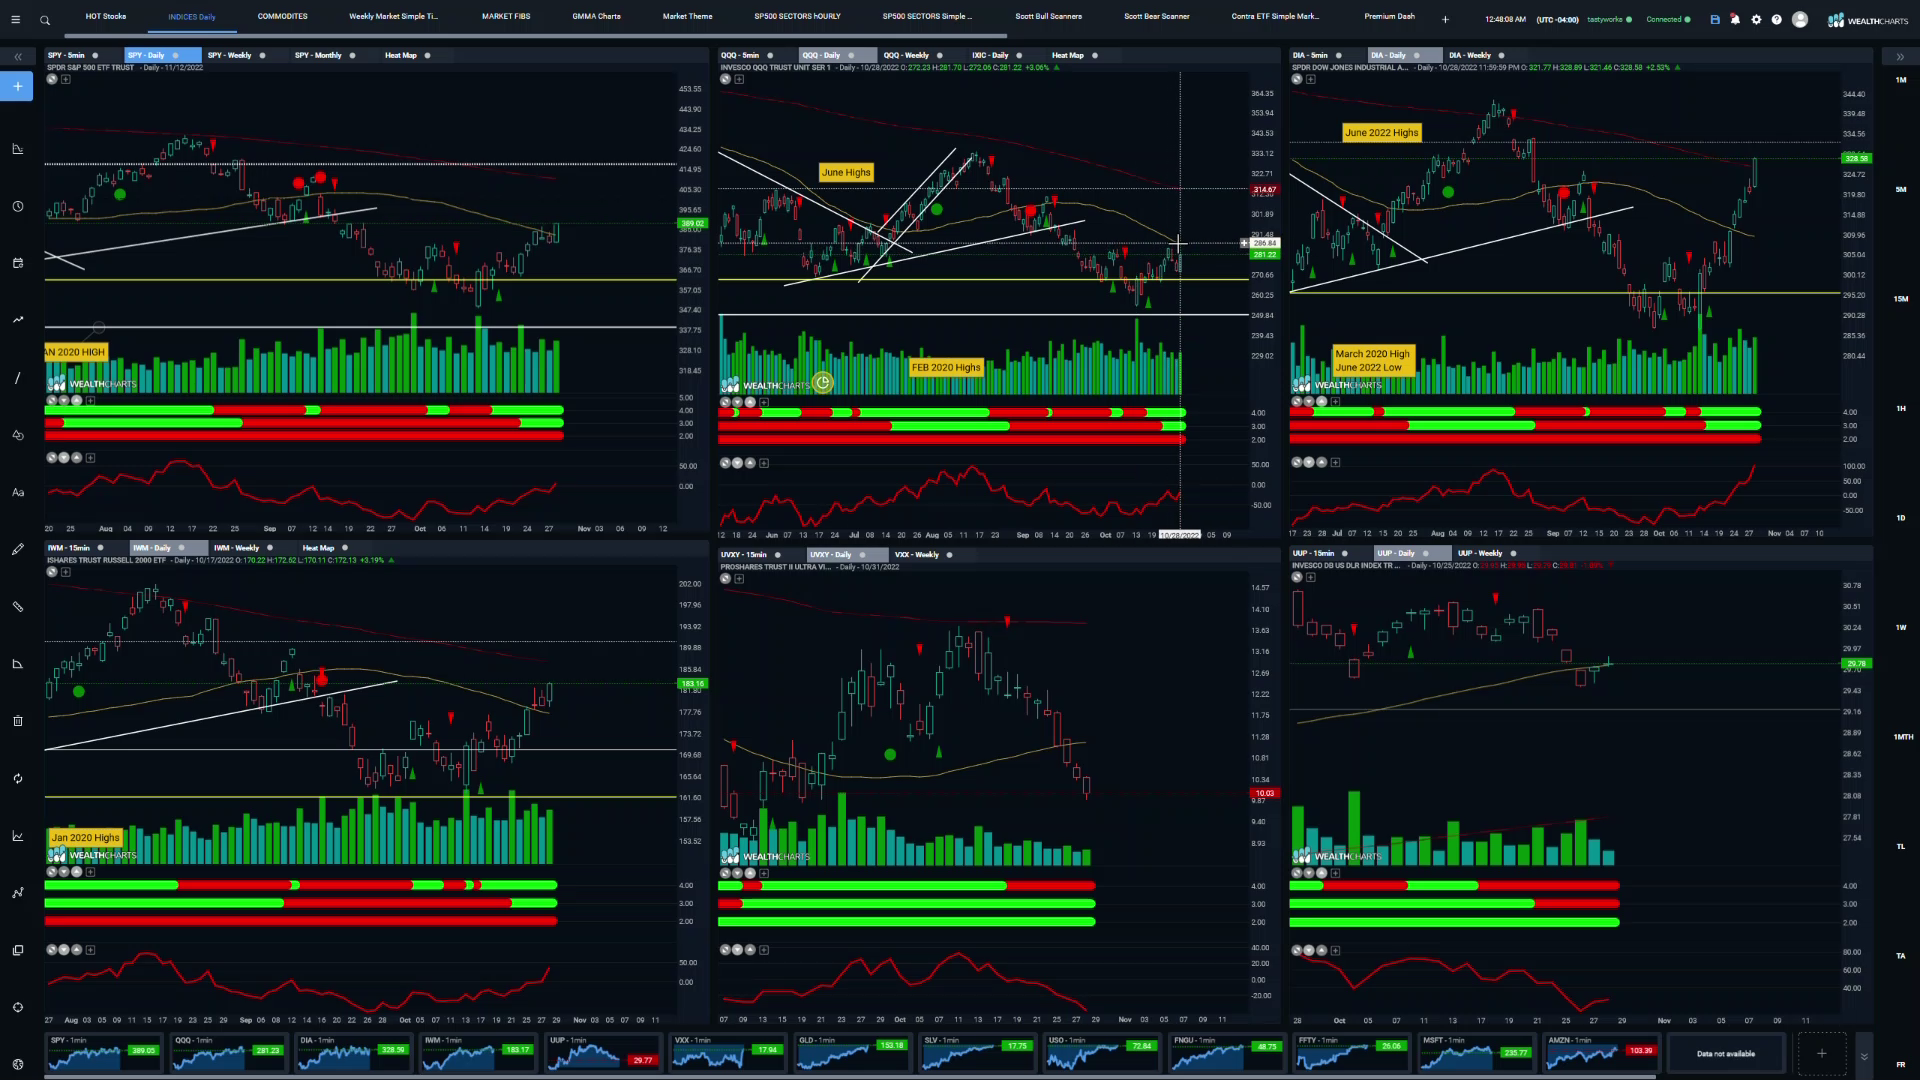Open the help question mark icon
Screen dimensions: 1920x1080
[x=1776, y=19]
